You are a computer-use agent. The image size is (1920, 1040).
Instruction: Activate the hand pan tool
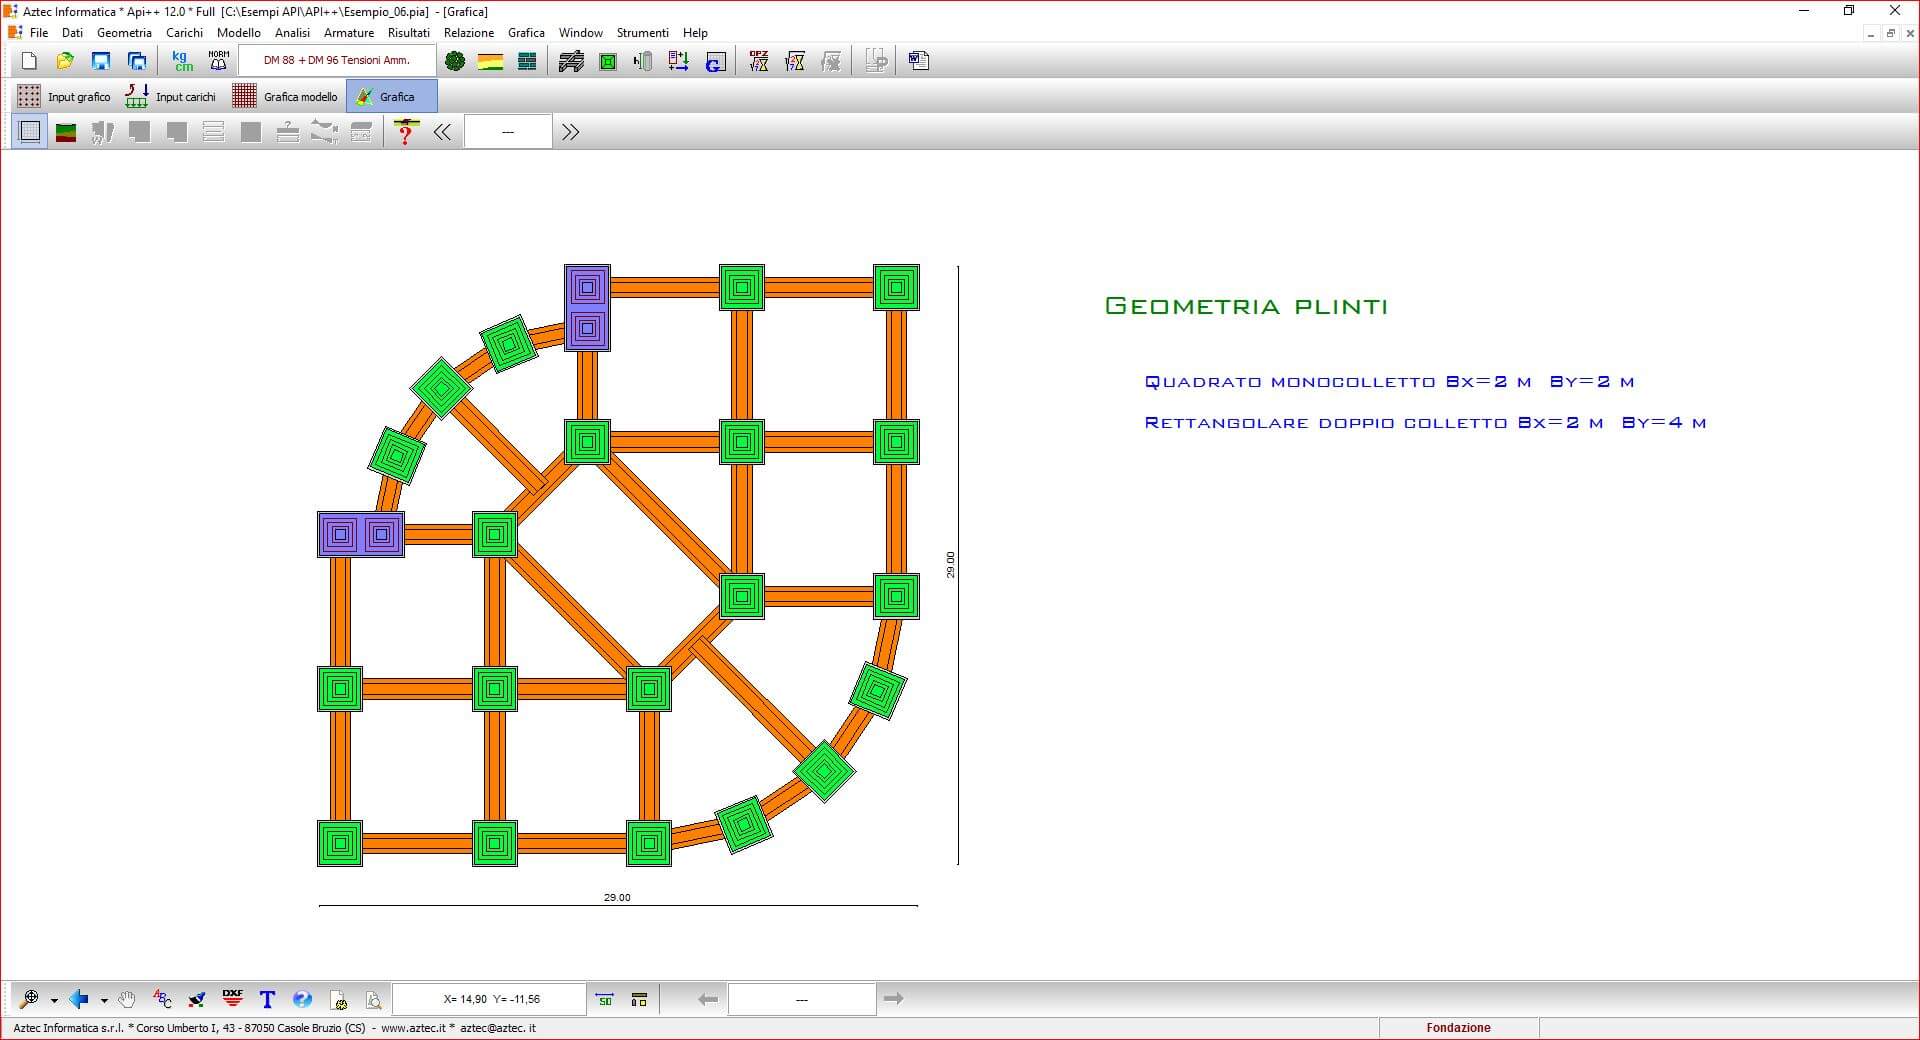(x=126, y=999)
